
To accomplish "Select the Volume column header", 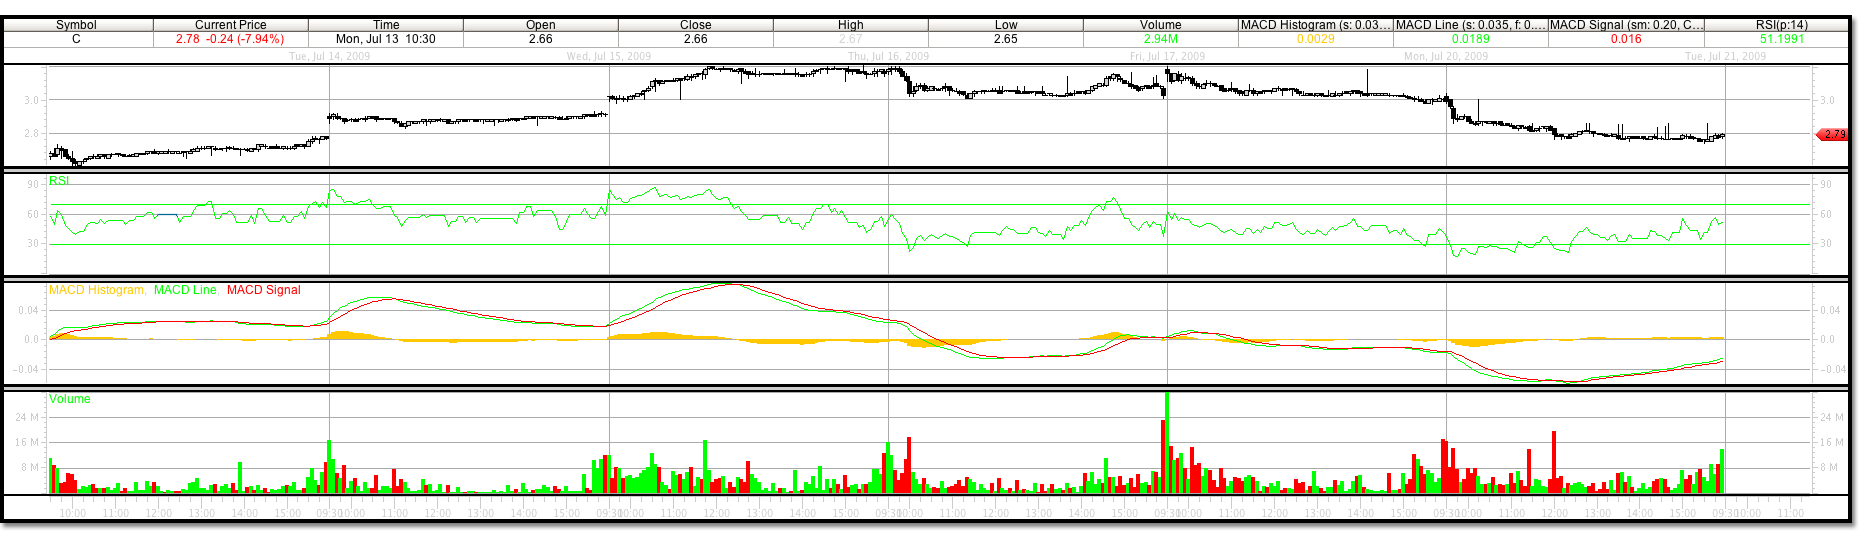I will pyautogui.click(x=1160, y=25).
